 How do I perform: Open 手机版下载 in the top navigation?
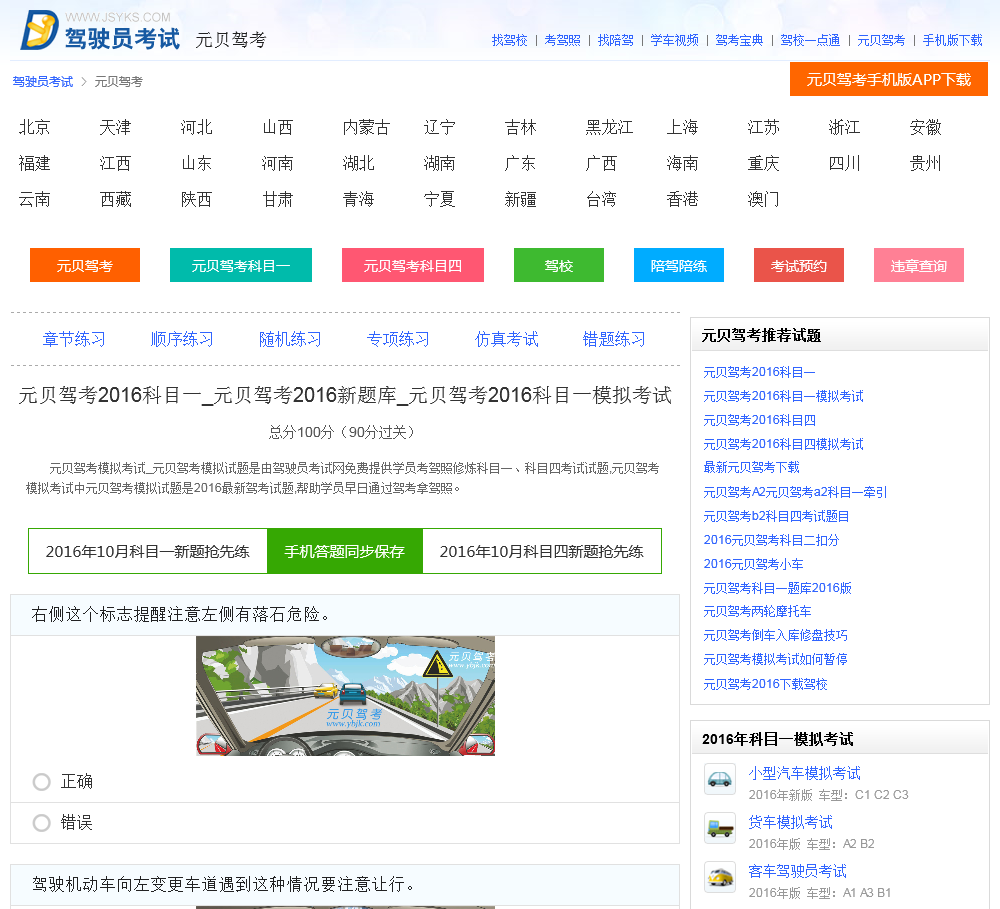[x=953, y=40]
